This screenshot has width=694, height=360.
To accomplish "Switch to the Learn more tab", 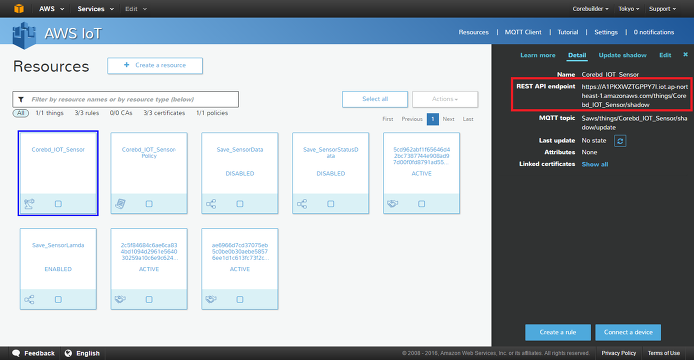I will click(x=538, y=55).
